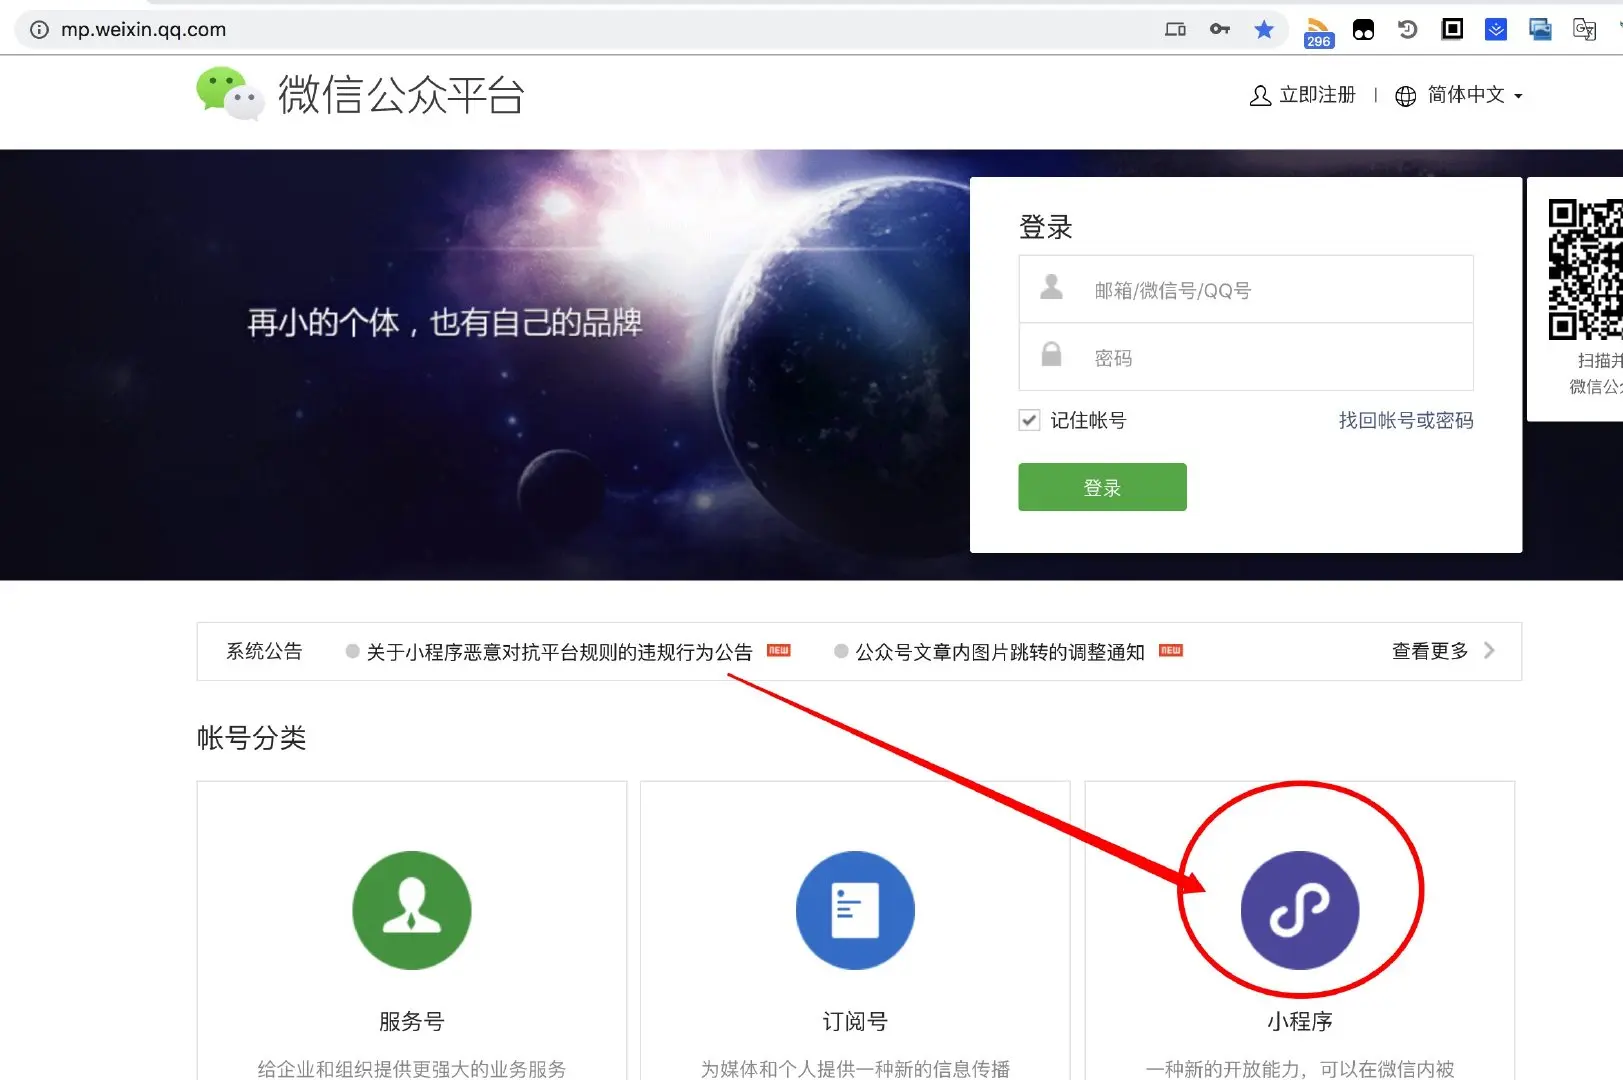This screenshot has height=1080, width=1623.
Task: Click the 记住帐号 label text
Action: pos(1088,421)
